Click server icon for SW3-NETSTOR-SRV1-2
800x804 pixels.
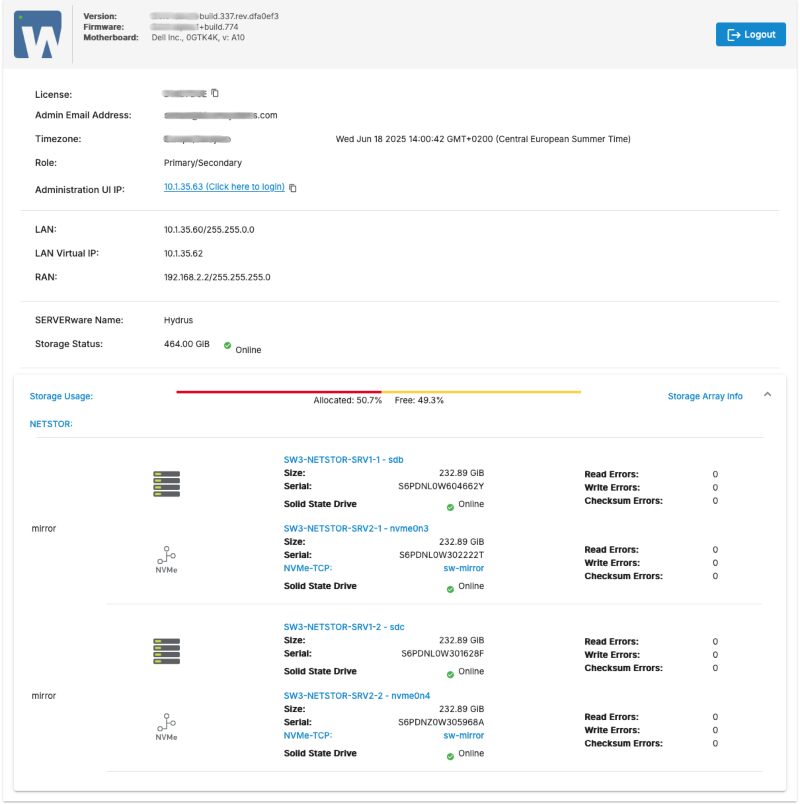pos(166,651)
